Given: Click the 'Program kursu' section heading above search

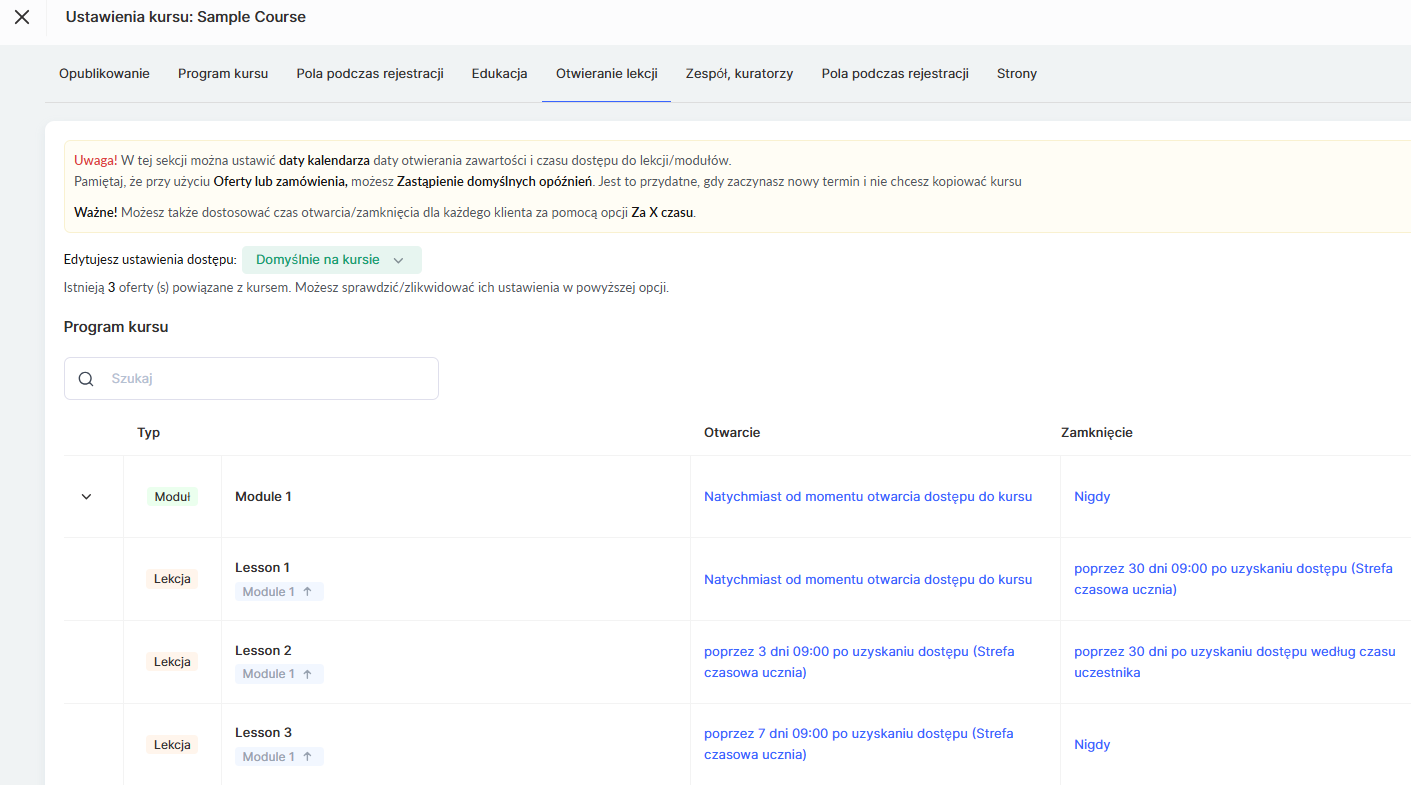Looking at the screenshot, I should pos(116,327).
